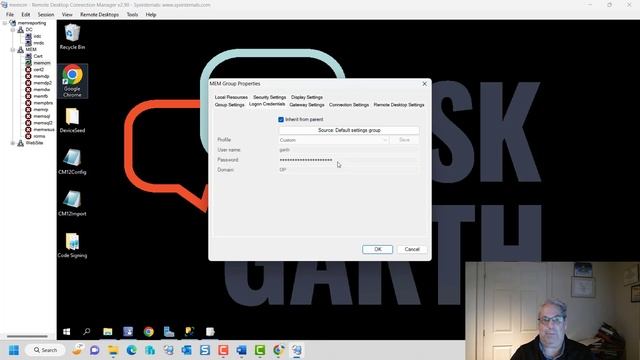Image resolution: width=640 pixels, height=360 pixels.
Task: Open the chat app on the host taskbar
Action: tap(95, 350)
